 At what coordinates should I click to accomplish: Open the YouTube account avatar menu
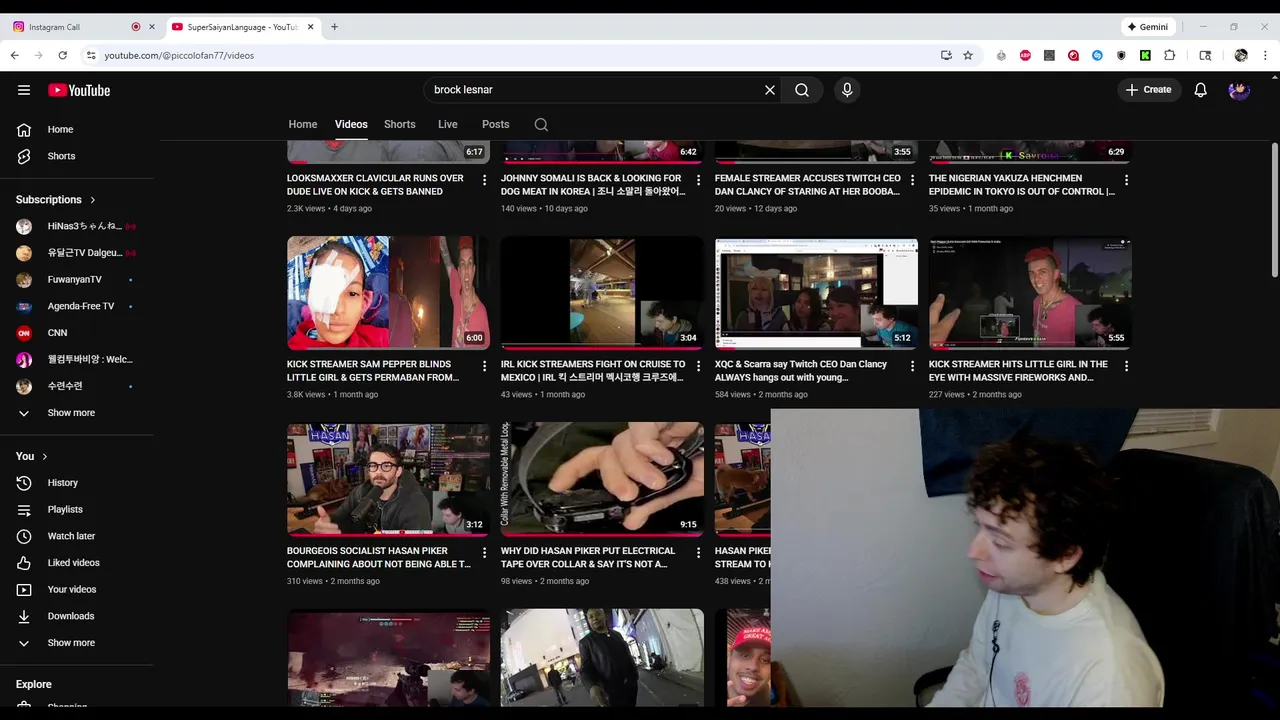(1239, 90)
